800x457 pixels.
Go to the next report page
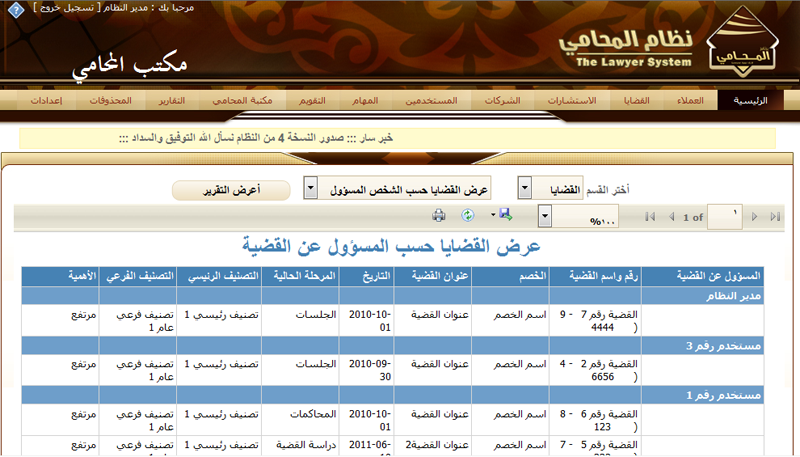tap(755, 217)
